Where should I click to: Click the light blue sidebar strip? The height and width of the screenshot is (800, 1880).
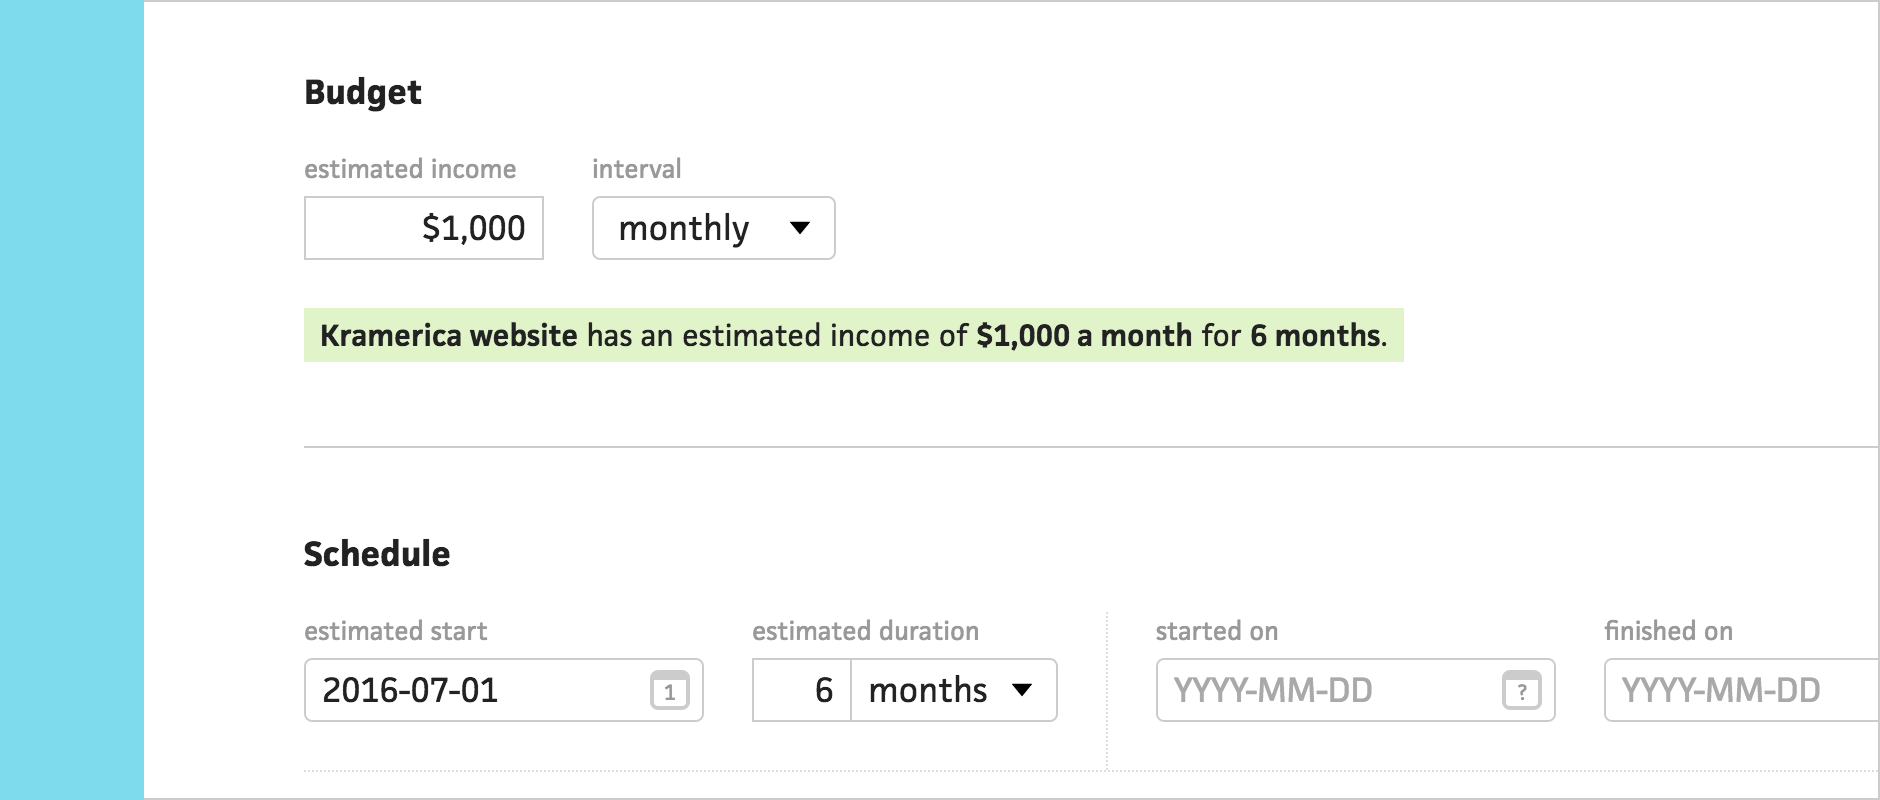tap(72, 400)
